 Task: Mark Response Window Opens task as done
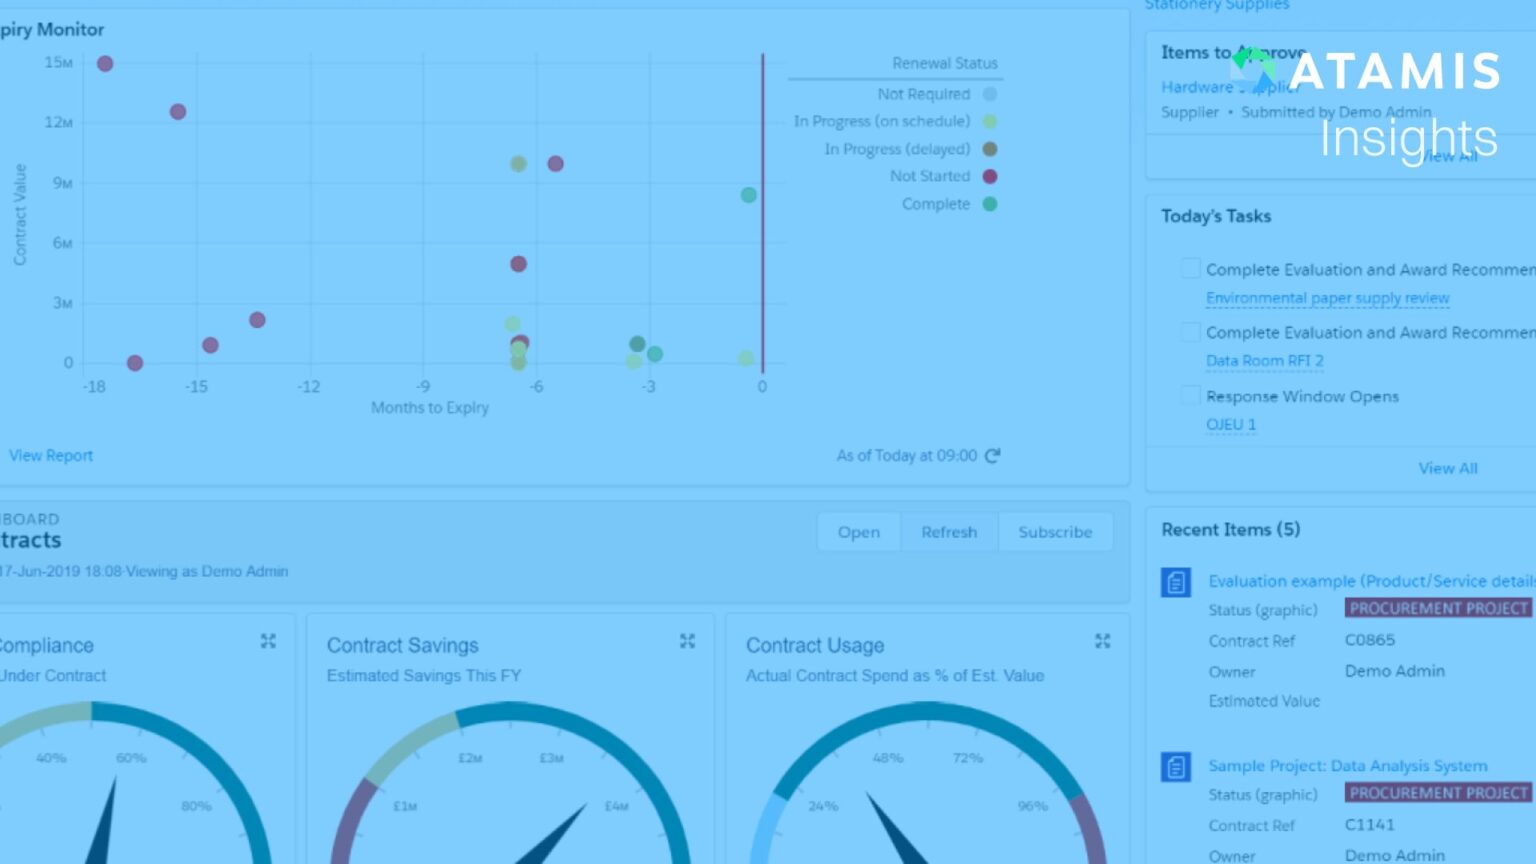1190,396
